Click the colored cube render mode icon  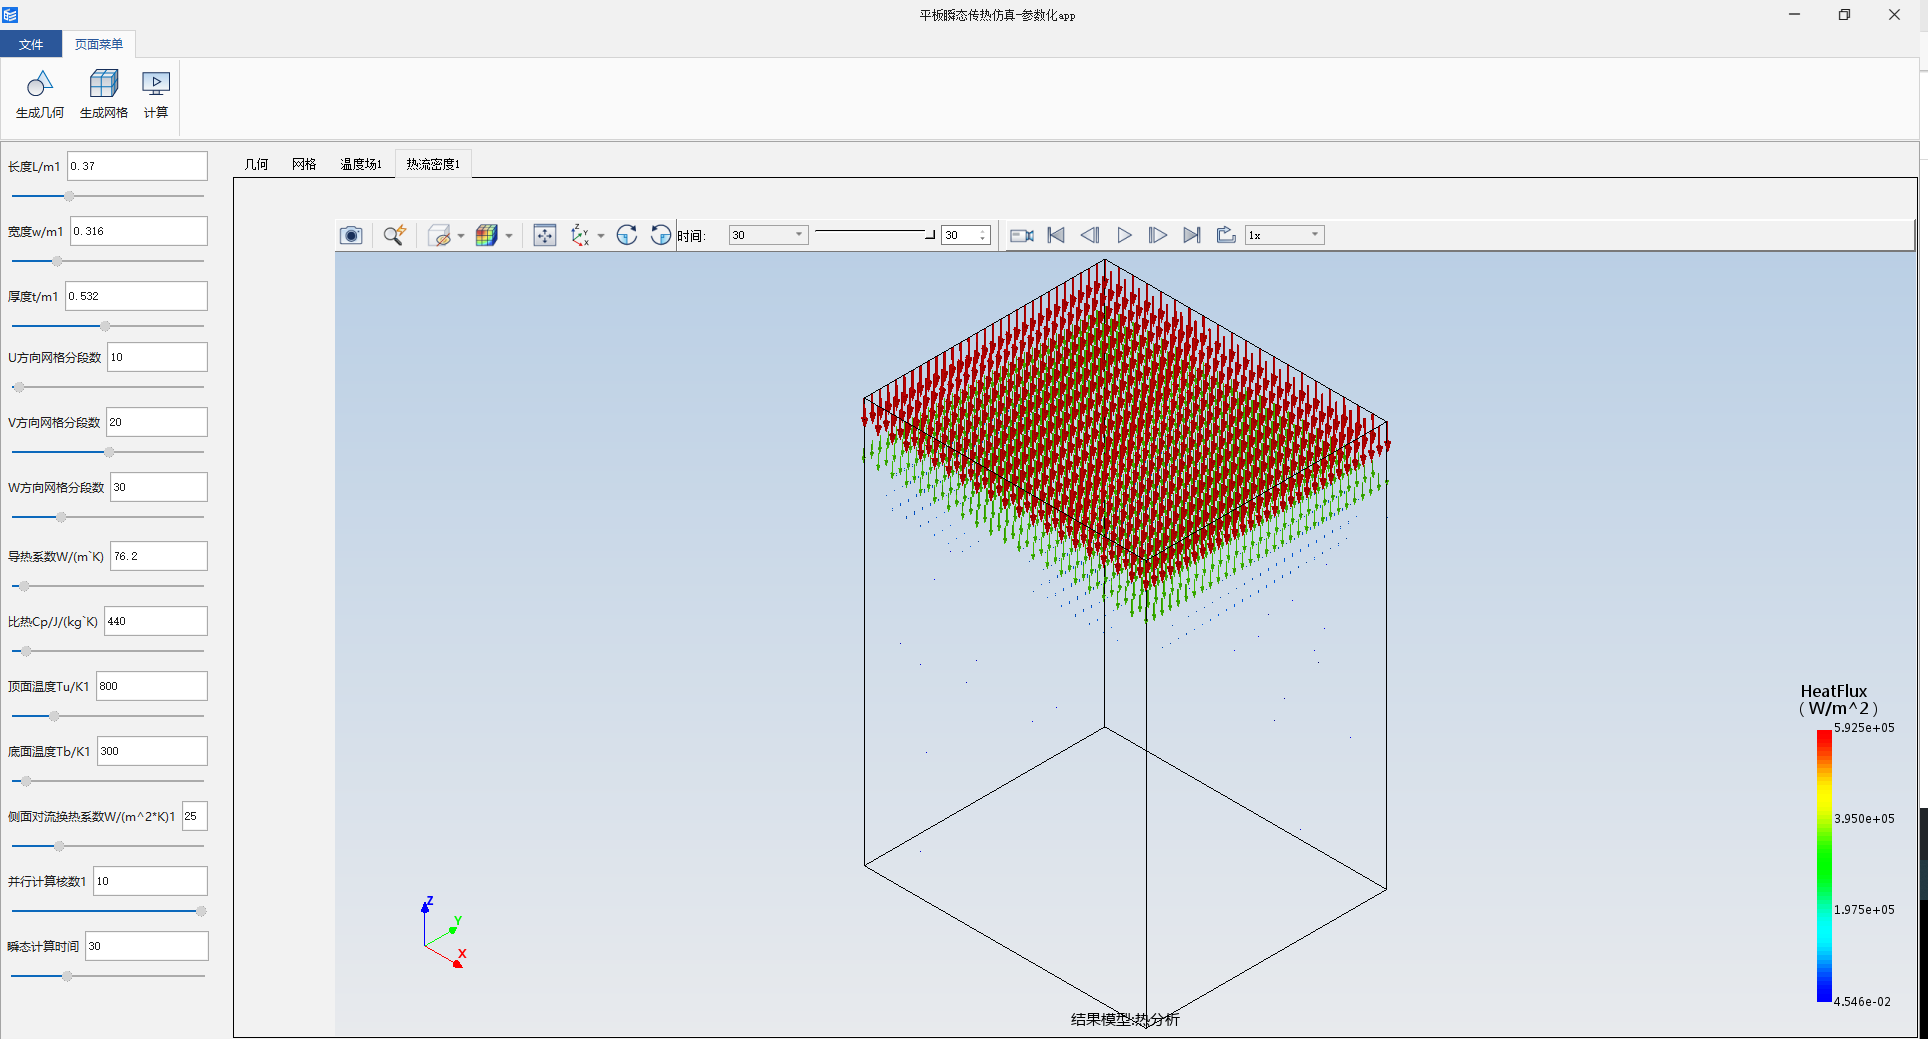(487, 235)
